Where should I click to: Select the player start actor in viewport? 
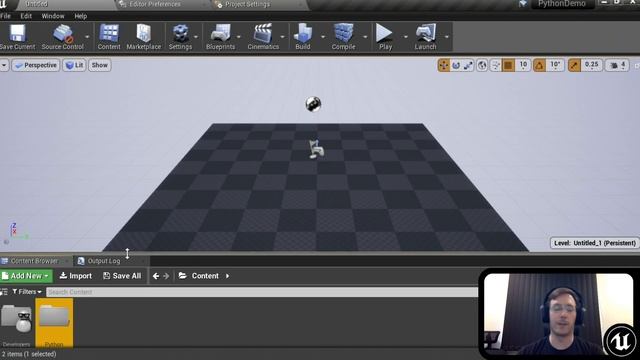tap(316, 149)
